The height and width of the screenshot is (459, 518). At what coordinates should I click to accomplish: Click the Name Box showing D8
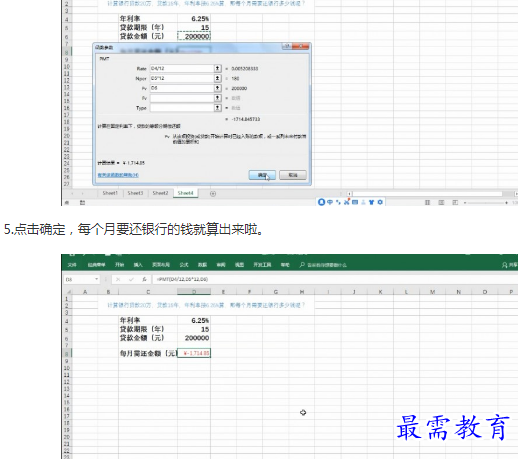[x=79, y=279]
